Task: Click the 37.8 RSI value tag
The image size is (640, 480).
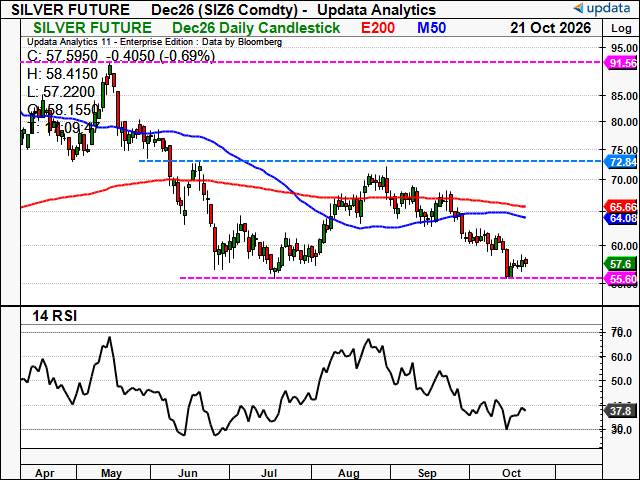Action: [622, 411]
